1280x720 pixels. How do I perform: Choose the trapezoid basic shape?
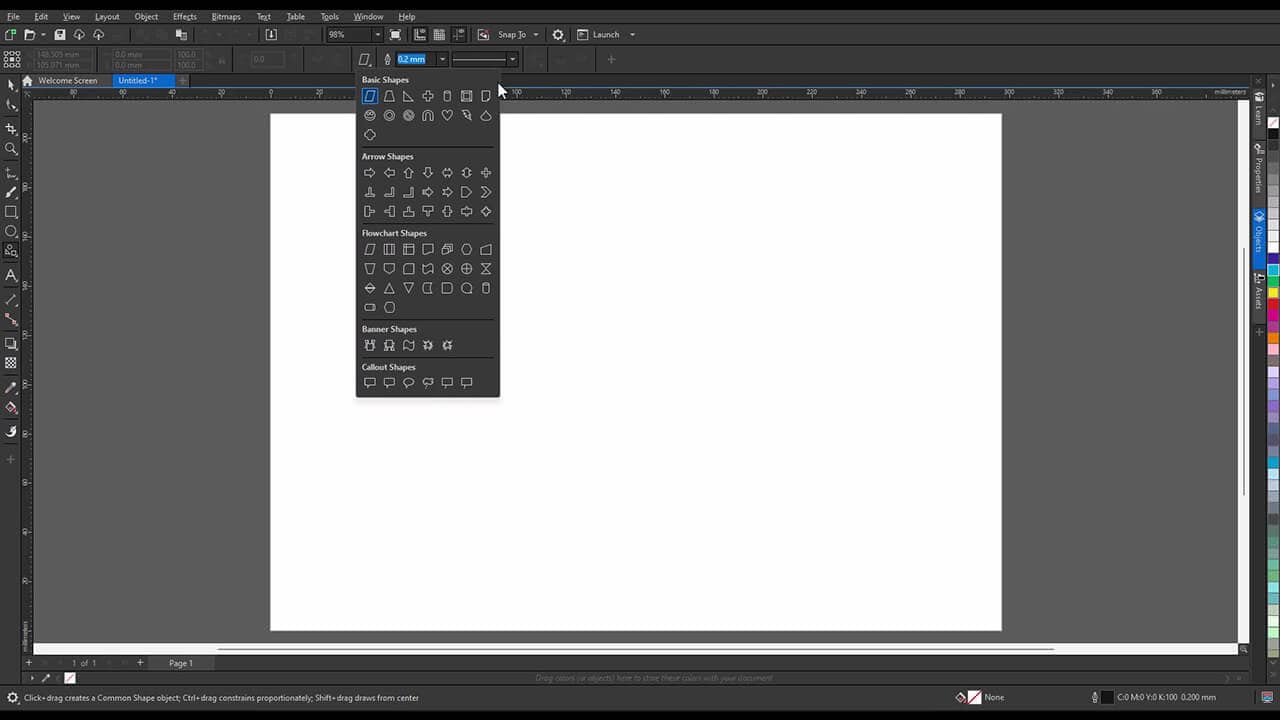389,96
